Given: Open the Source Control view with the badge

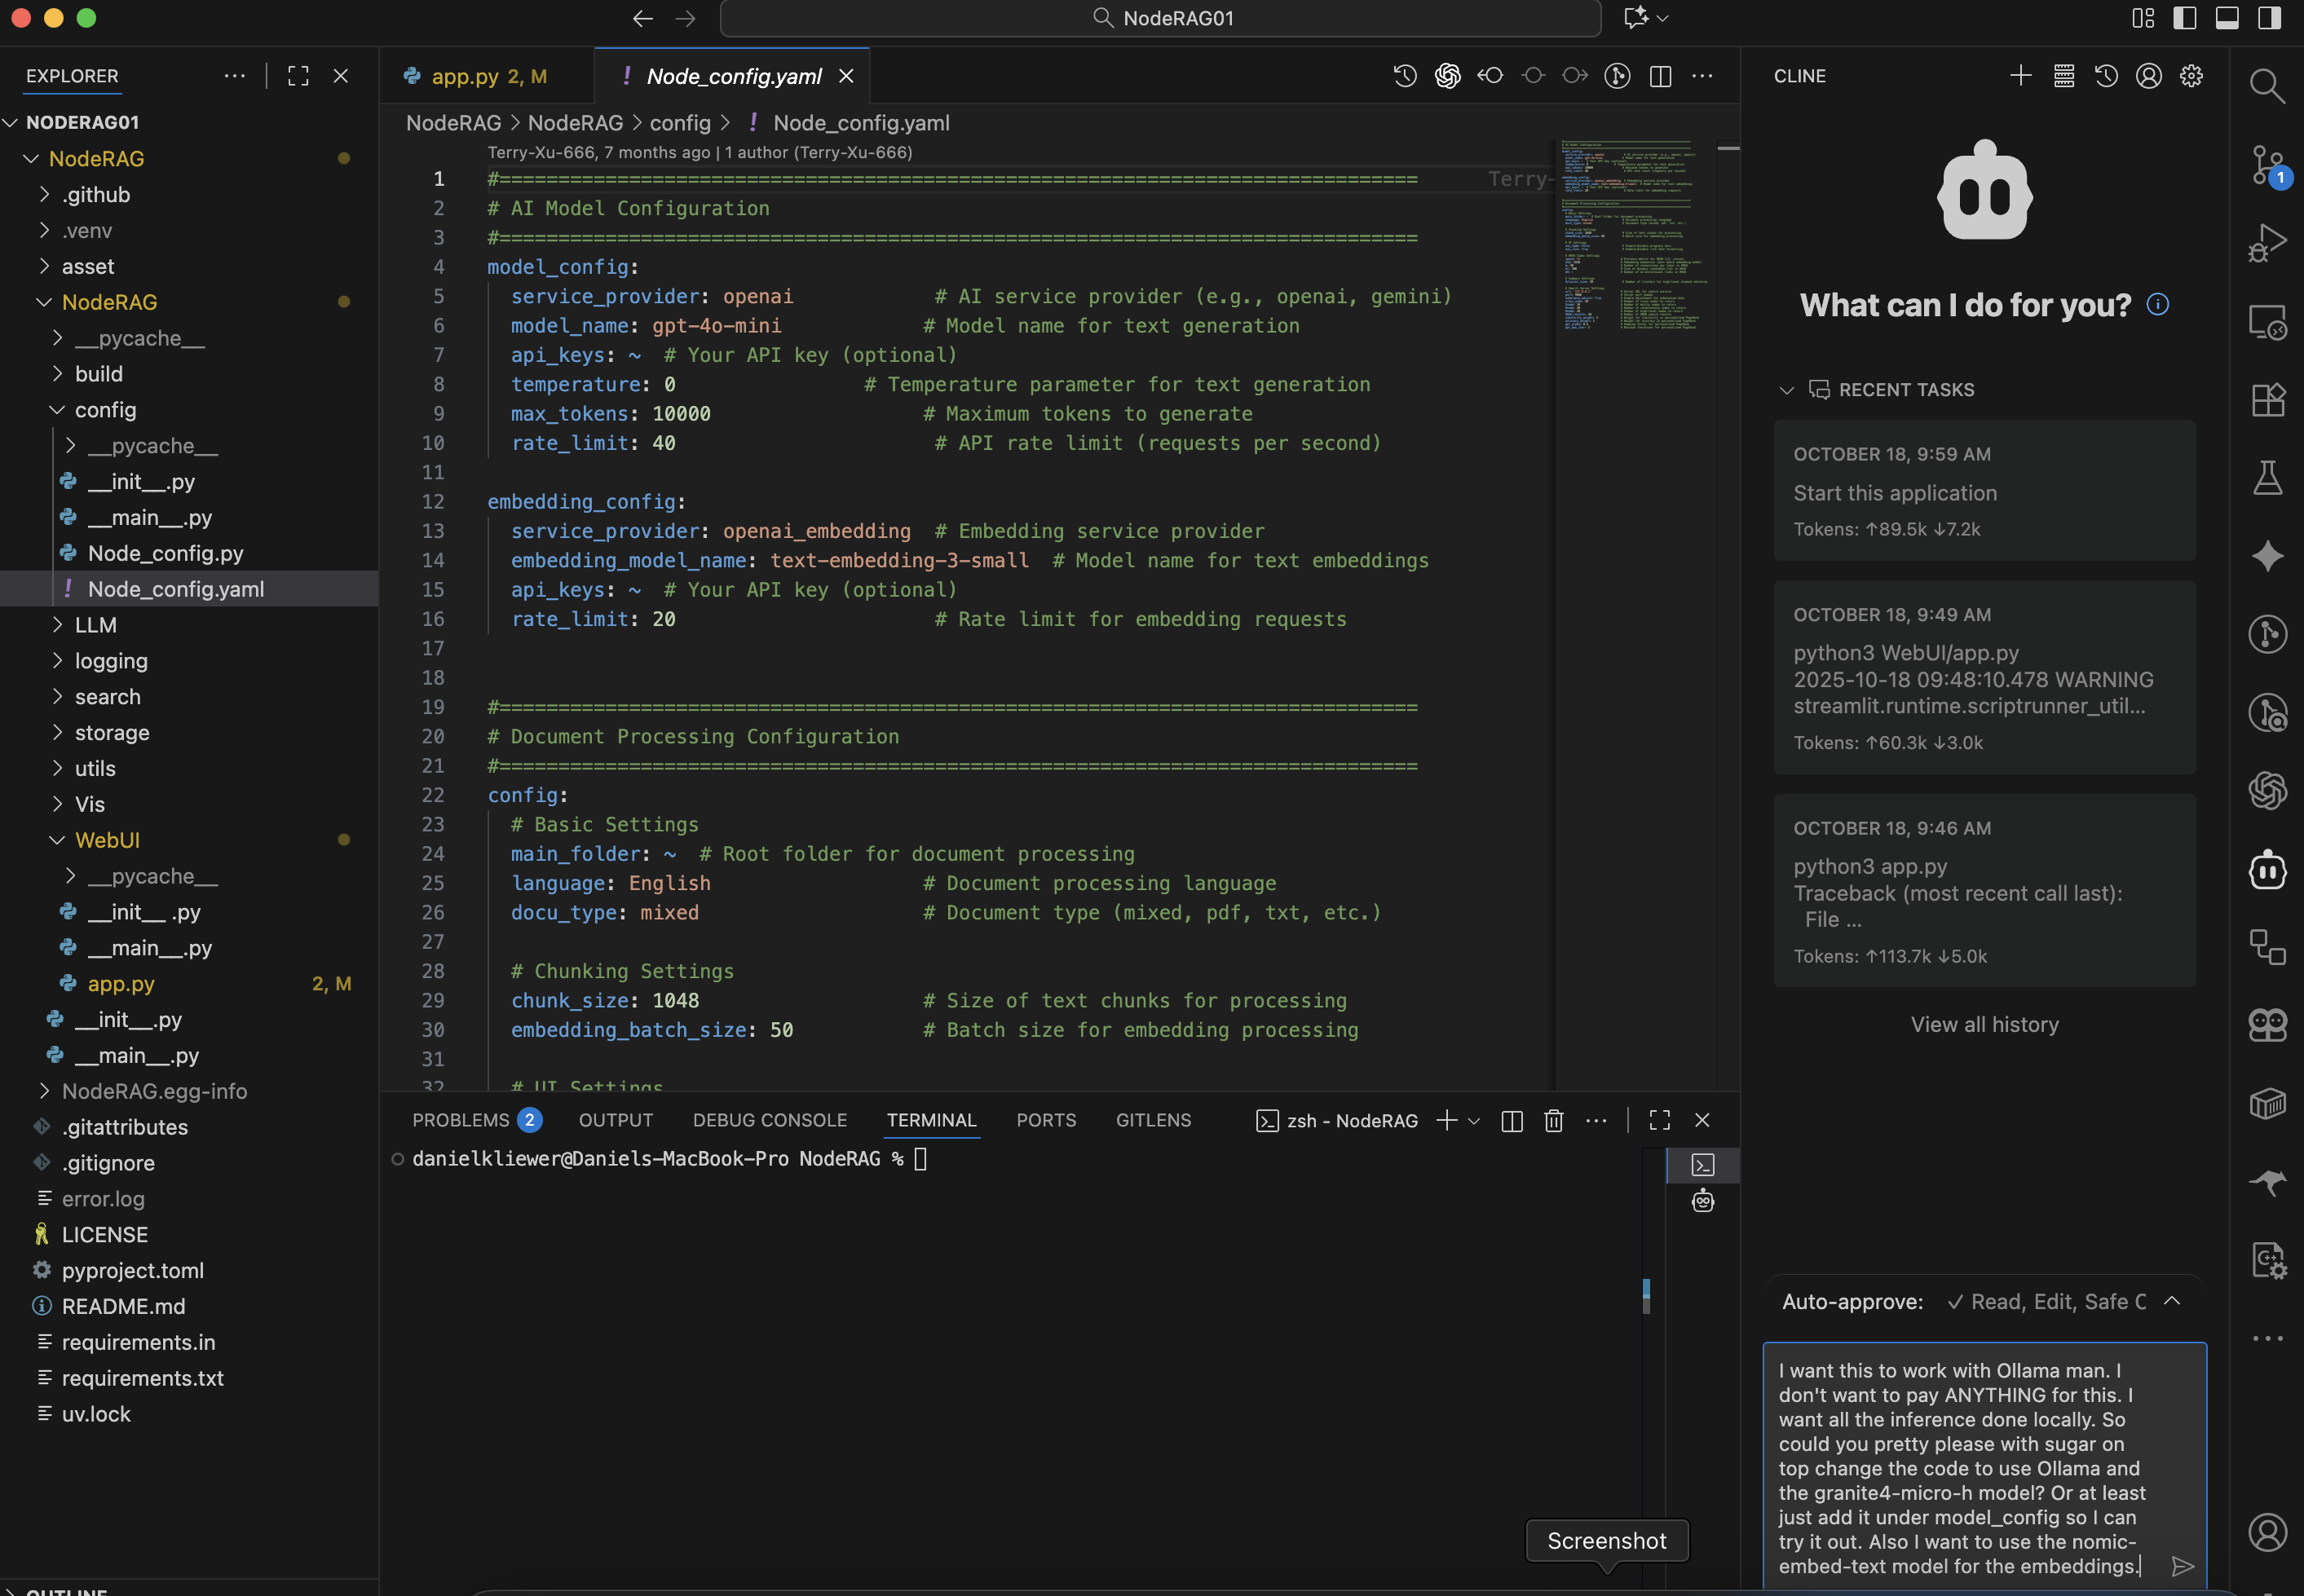Looking at the screenshot, I should pos(2266,165).
